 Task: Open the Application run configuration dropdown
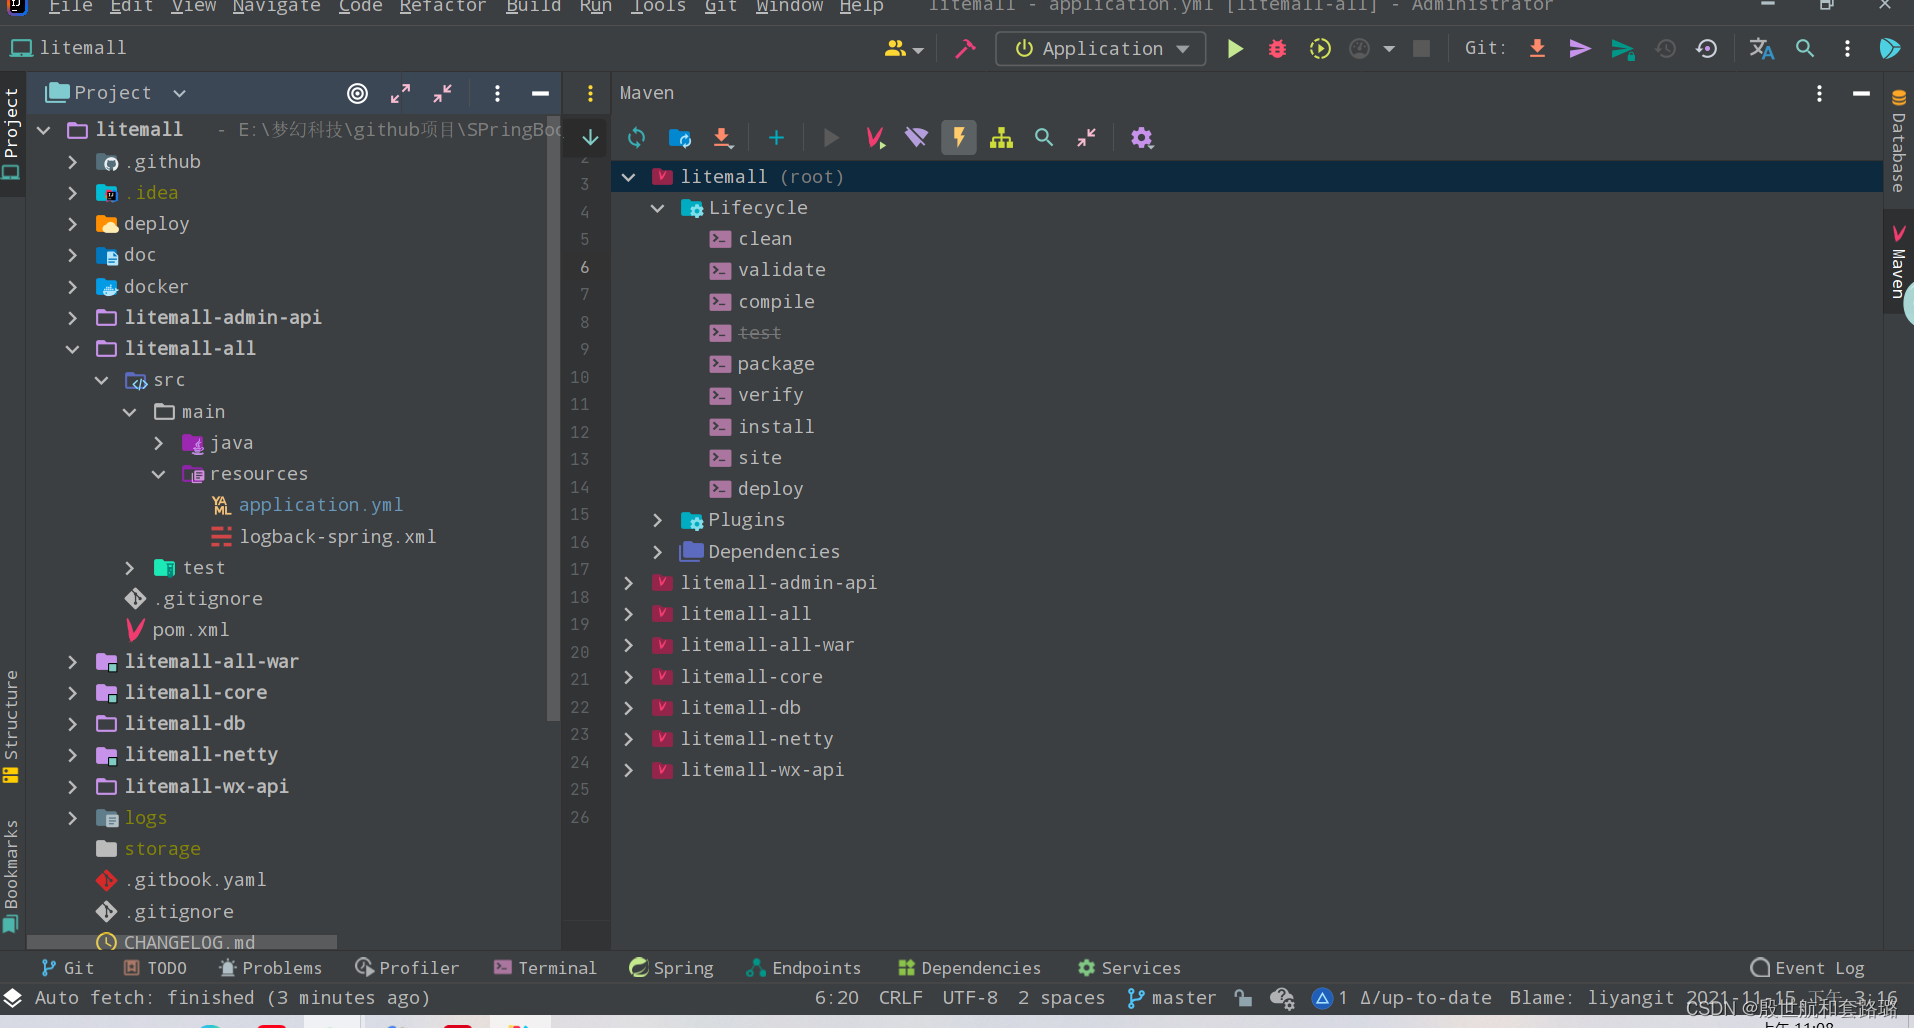1101,49
